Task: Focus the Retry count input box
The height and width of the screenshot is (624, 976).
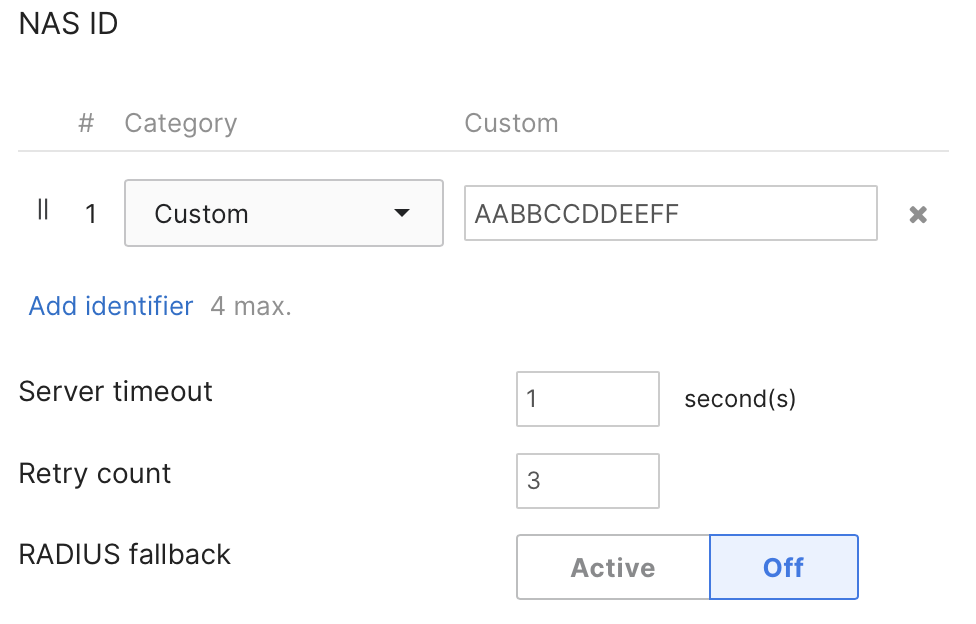Action: click(x=588, y=481)
